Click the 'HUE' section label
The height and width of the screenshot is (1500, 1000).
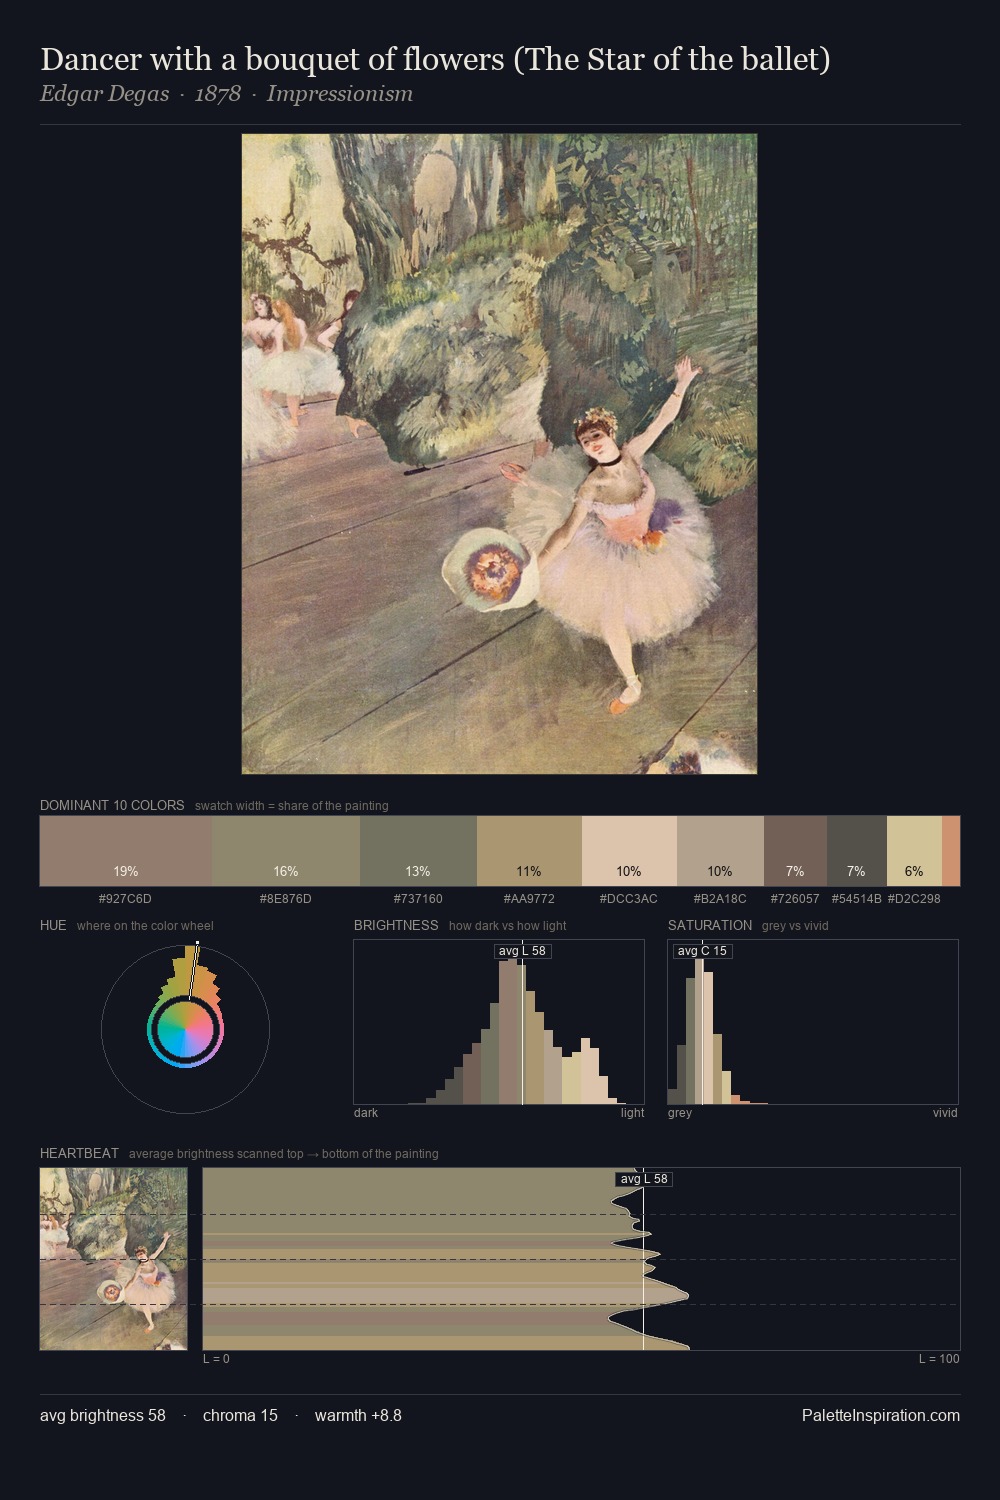tap(53, 925)
